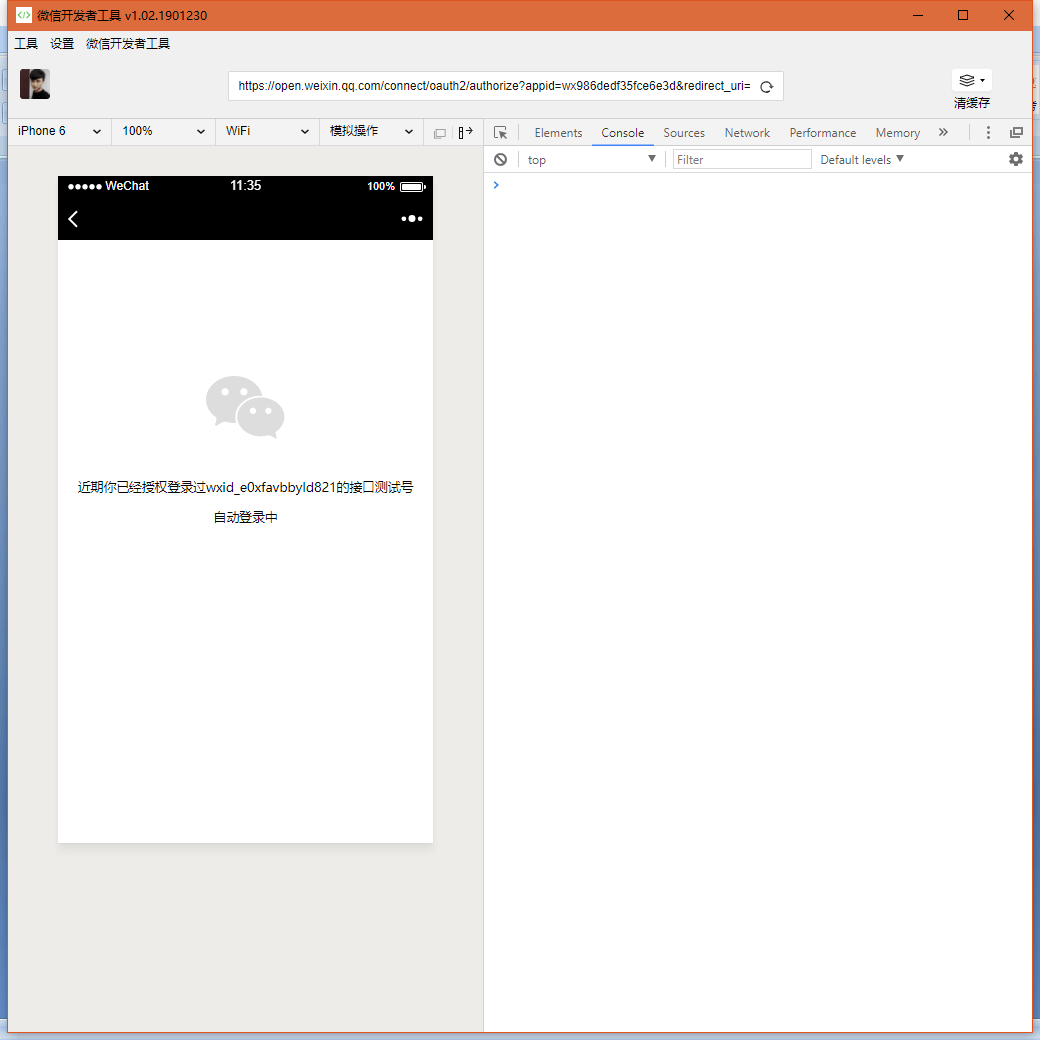Click the 11:35 time in the status bar

click(x=245, y=186)
